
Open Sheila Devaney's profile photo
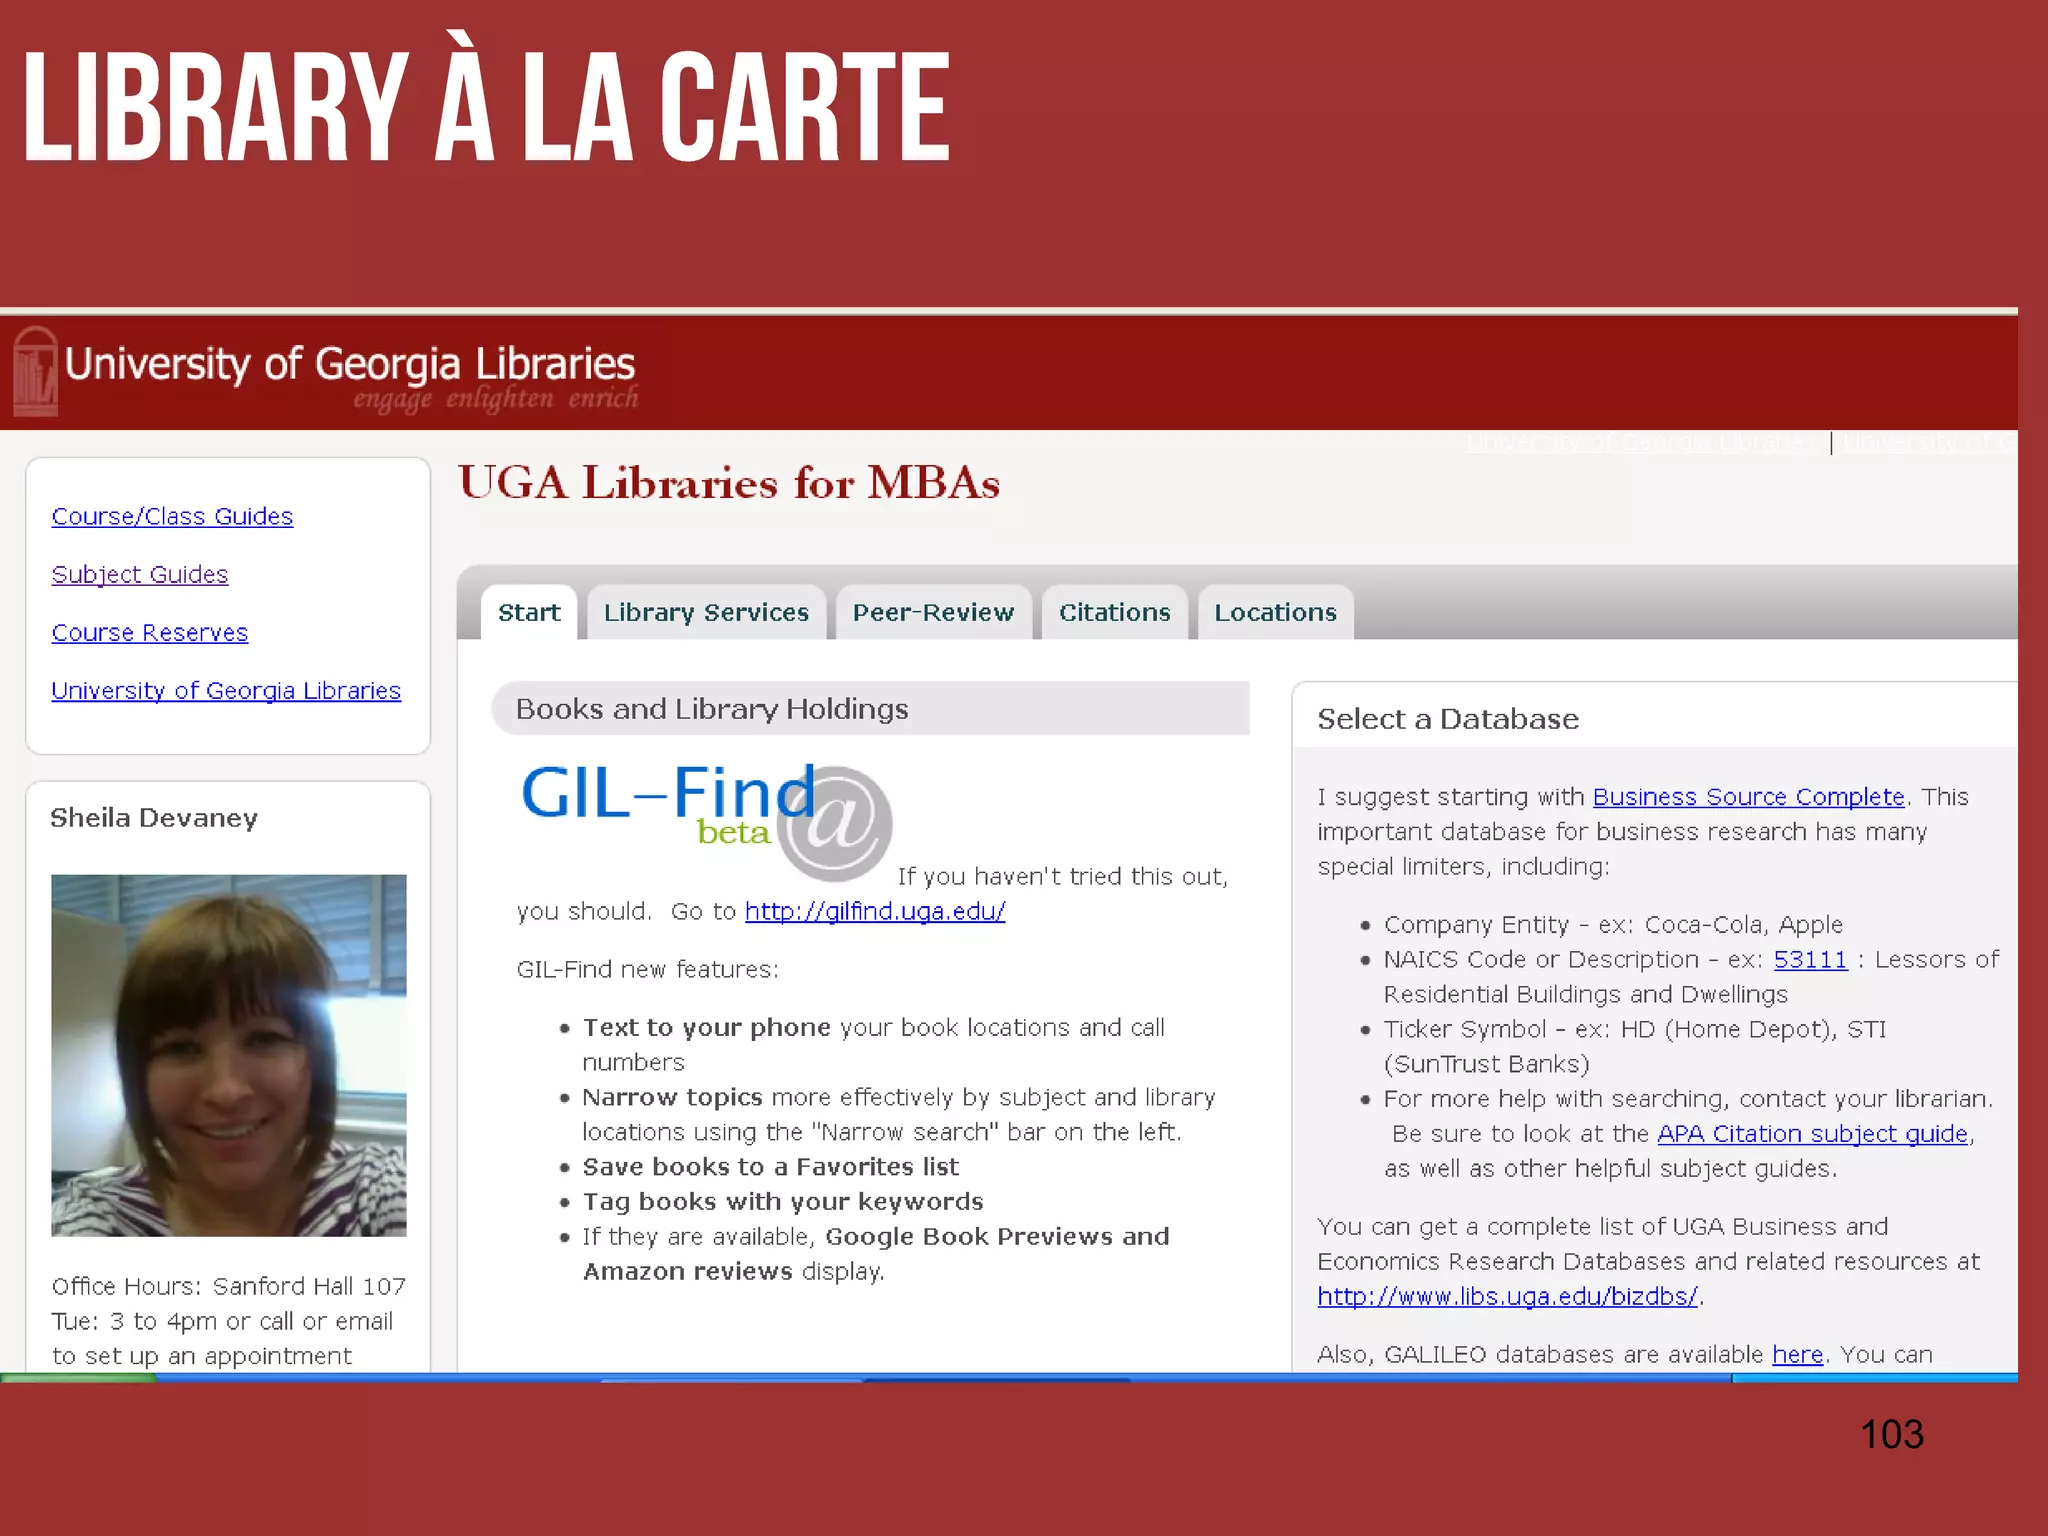pos(229,1055)
